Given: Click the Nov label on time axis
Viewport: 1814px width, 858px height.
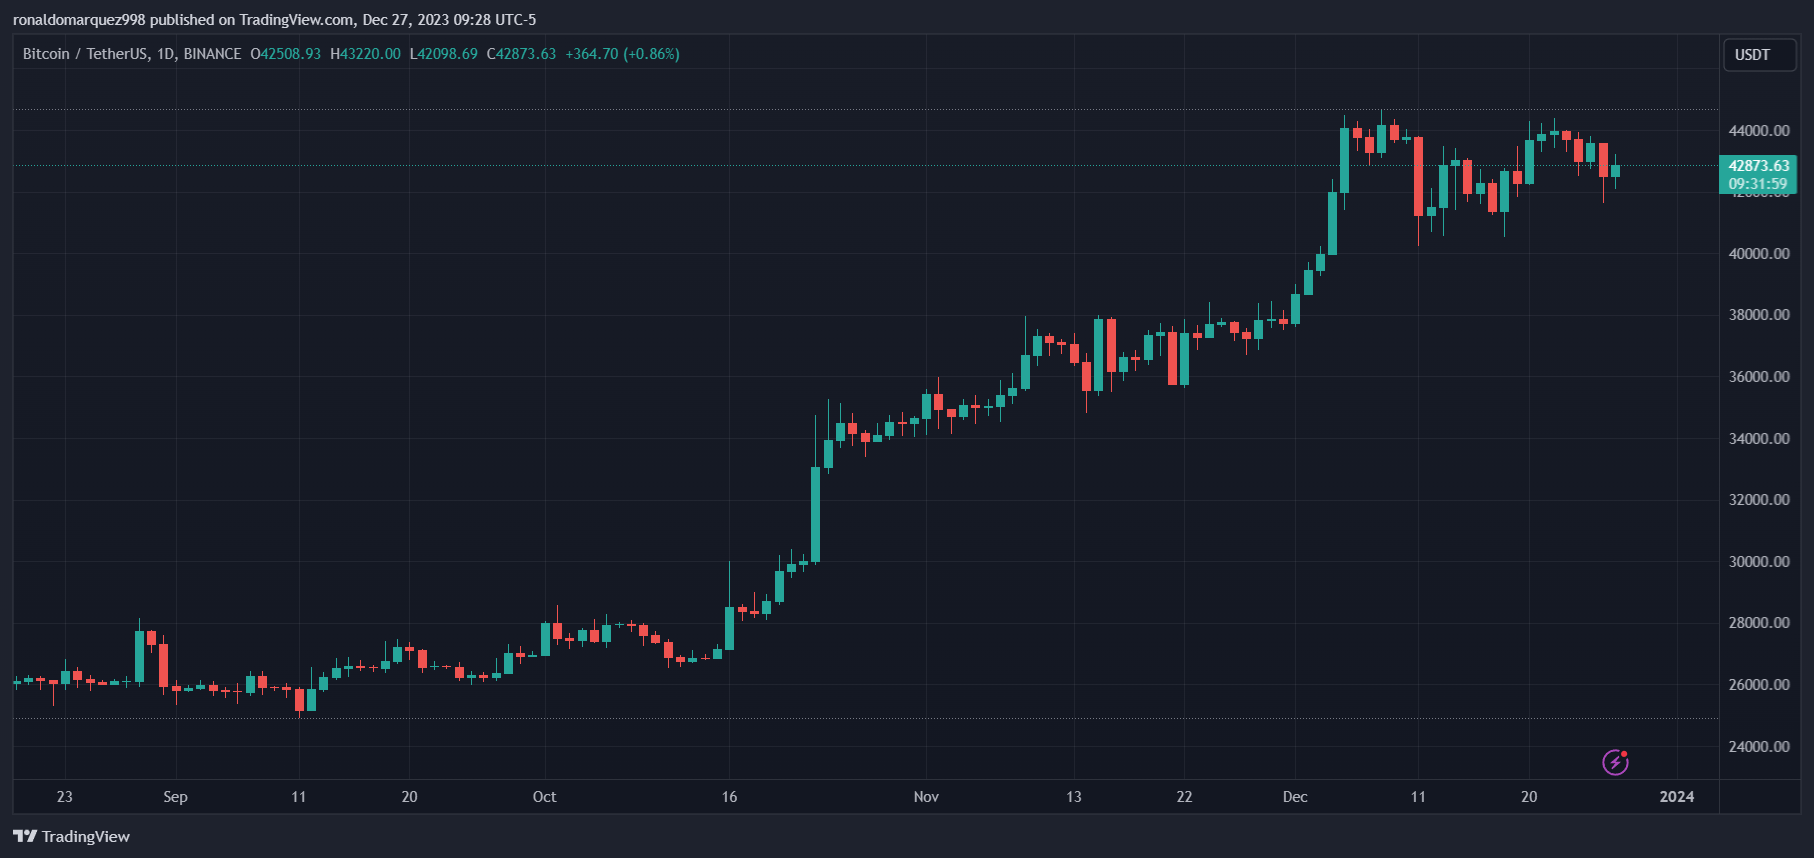Looking at the screenshot, I should coord(926,797).
